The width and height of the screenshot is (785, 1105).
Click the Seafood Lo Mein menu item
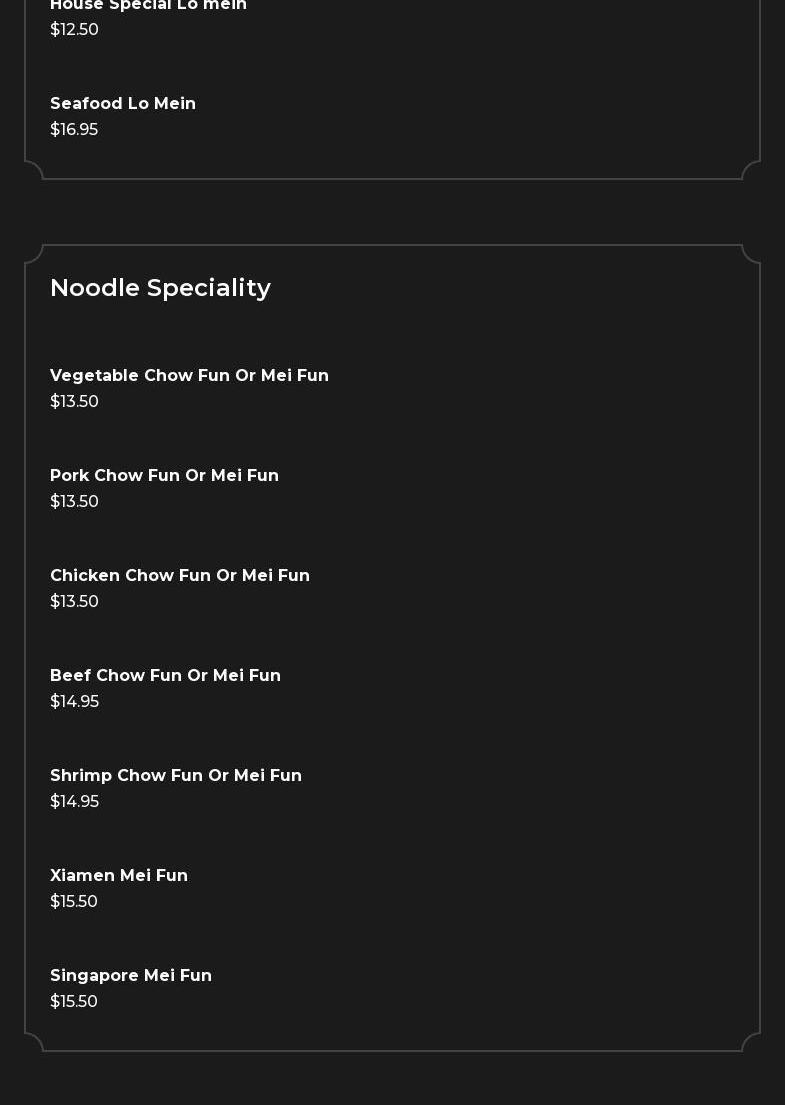[x=123, y=104]
